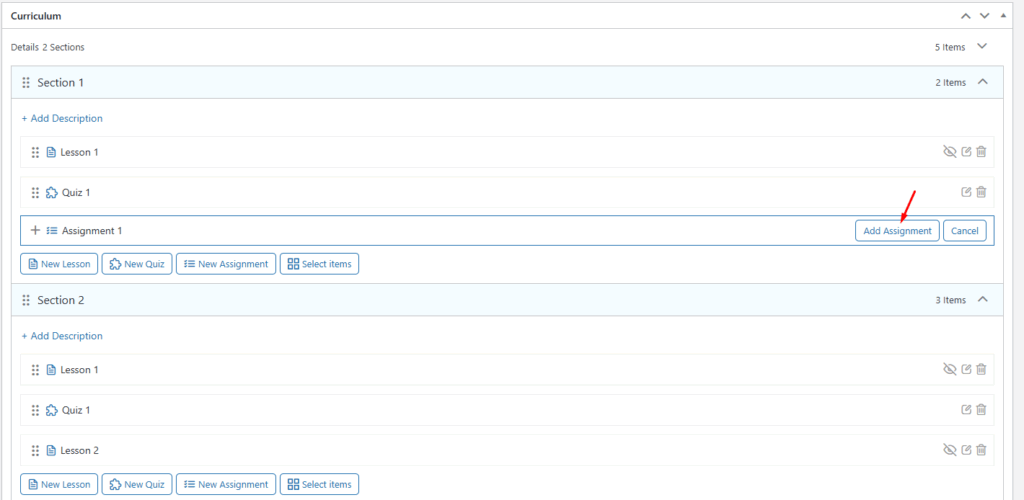Toggle preview eye for Section 2 Lesson 1

tap(949, 369)
